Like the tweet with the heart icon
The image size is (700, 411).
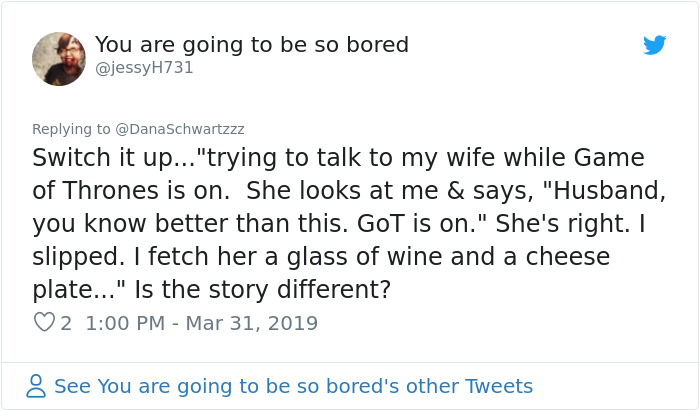pos(44,323)
